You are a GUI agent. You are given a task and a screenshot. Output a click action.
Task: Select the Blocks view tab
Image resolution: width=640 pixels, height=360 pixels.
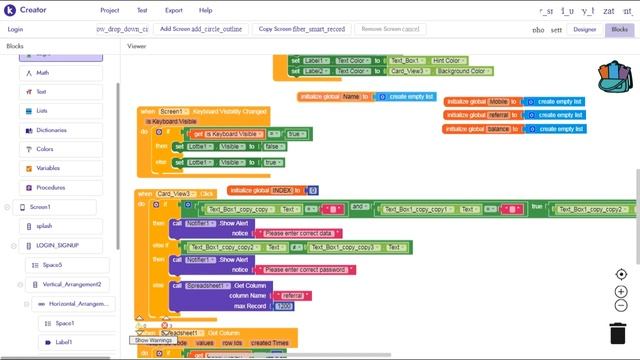(x=619, y=30)
